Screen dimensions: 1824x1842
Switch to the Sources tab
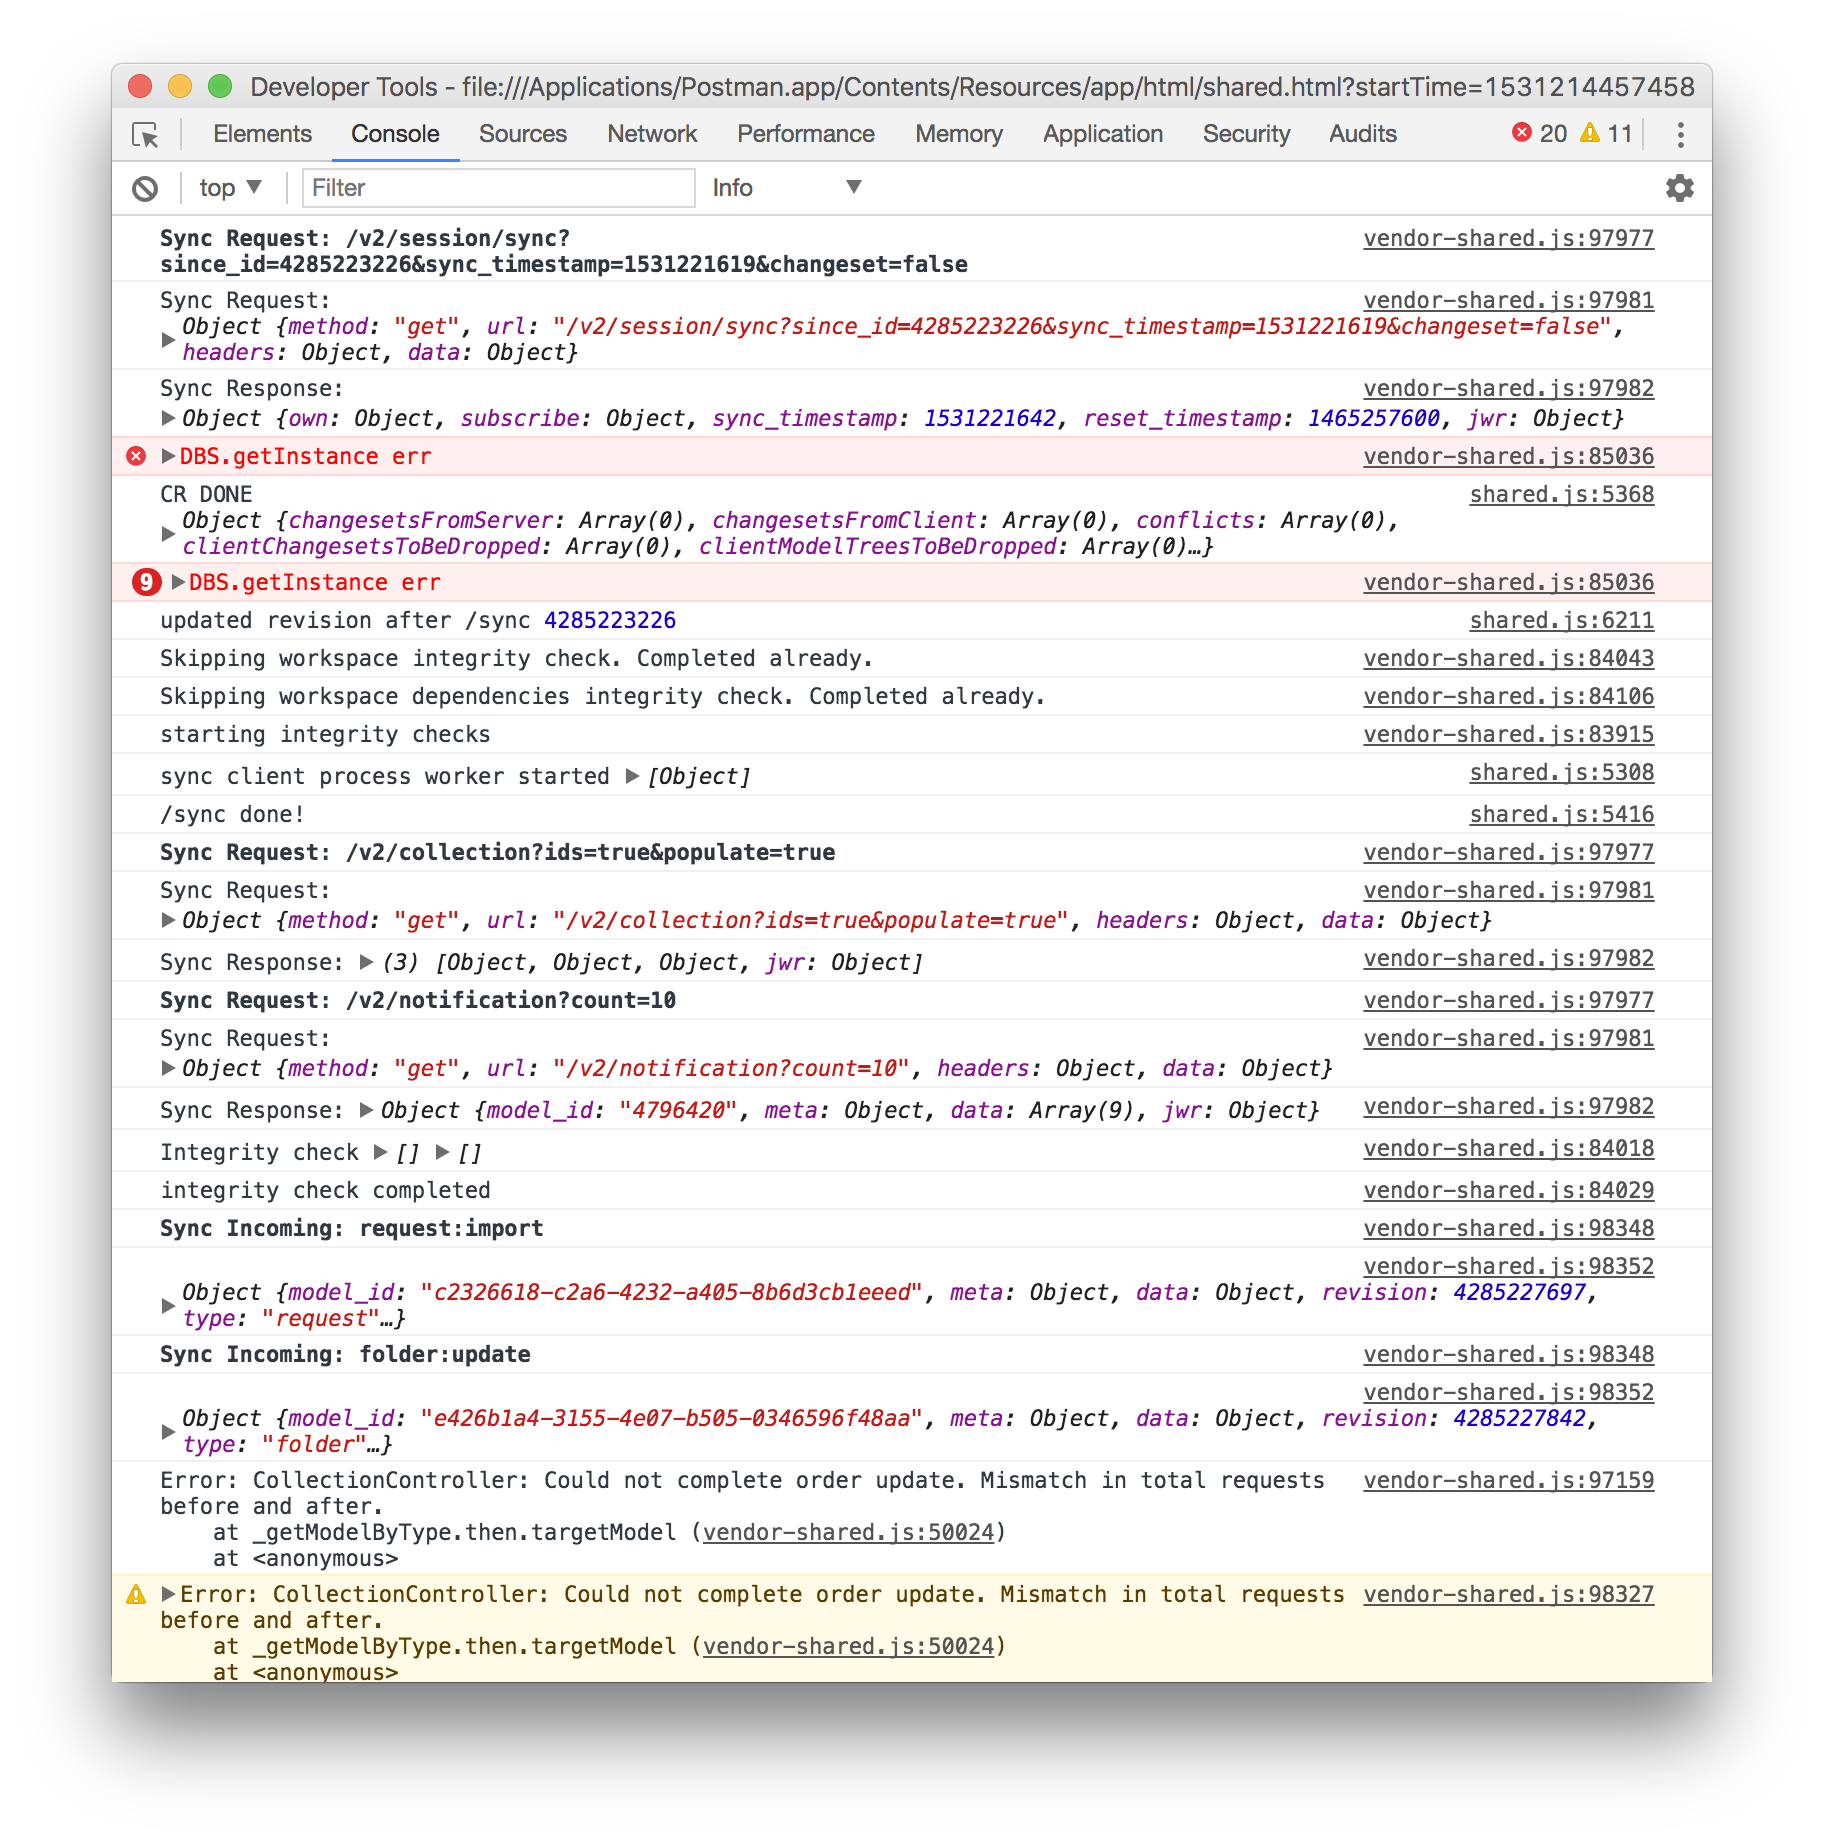(x=522, y=133)
